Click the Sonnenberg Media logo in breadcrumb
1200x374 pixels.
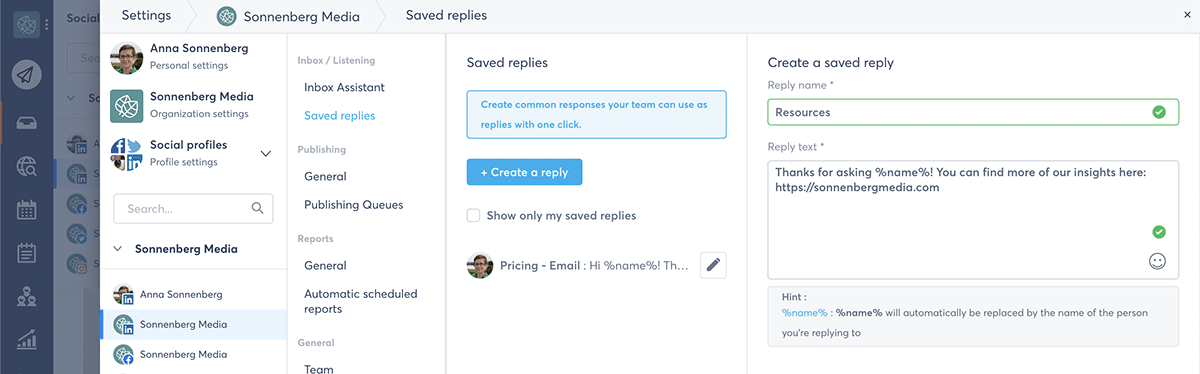tap(227, 15)
